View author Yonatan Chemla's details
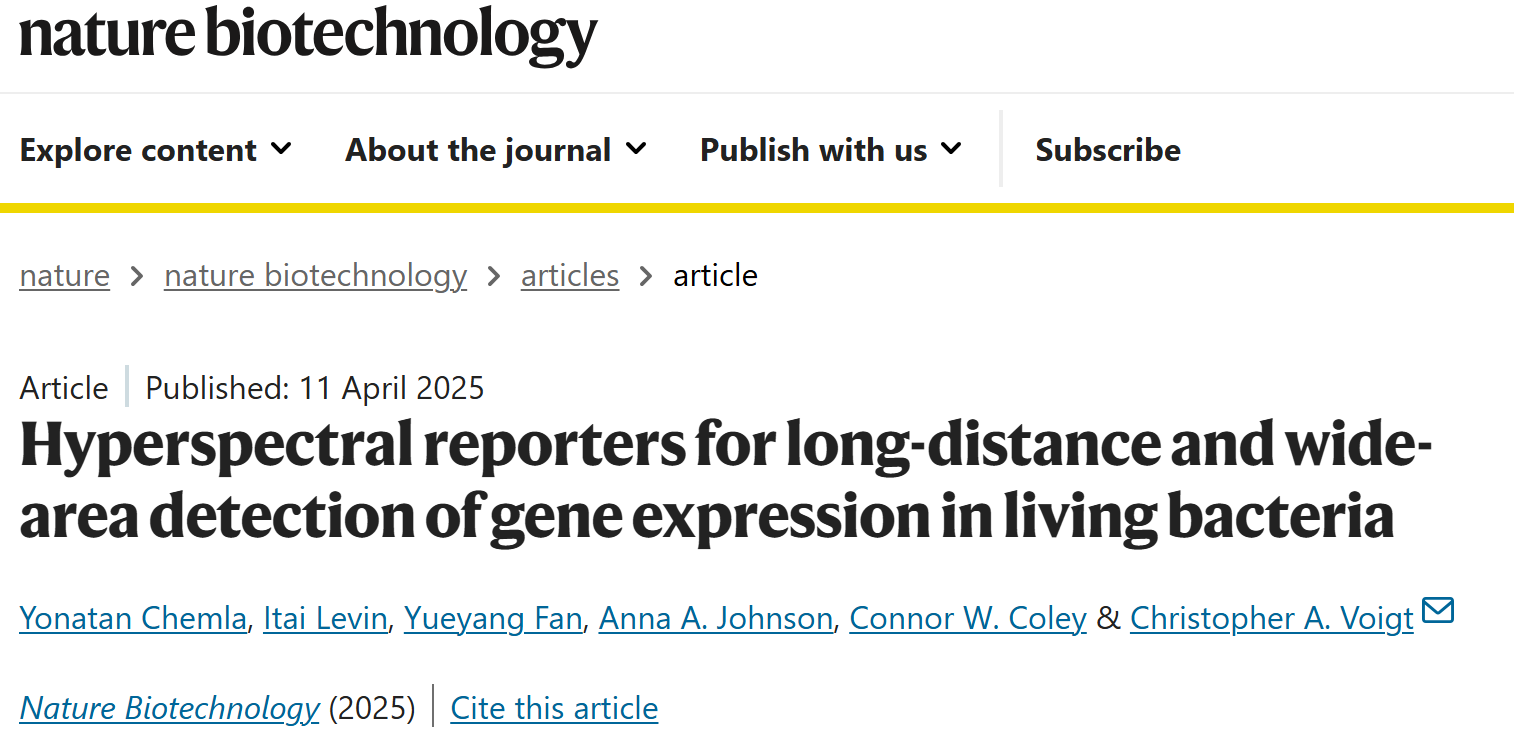1514x738 pixels. pos(133,619)
